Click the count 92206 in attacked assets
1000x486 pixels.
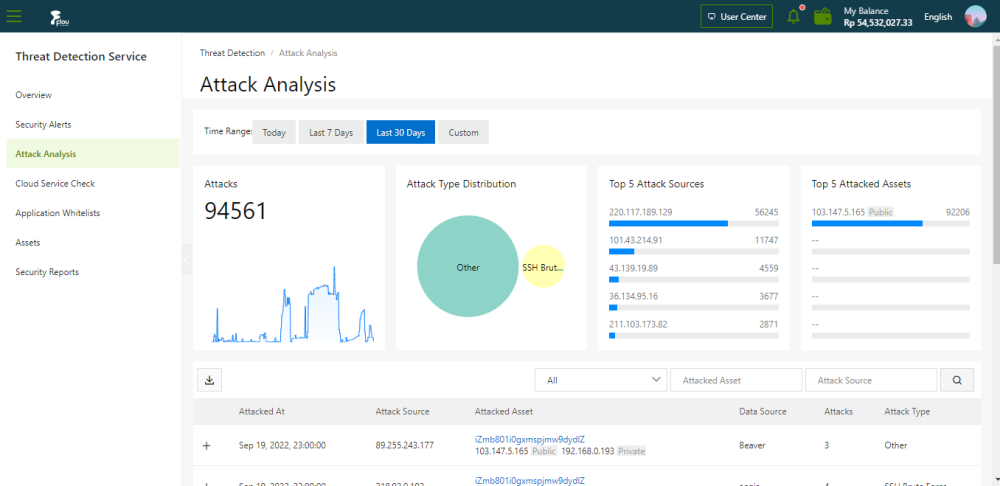(957, 212)
